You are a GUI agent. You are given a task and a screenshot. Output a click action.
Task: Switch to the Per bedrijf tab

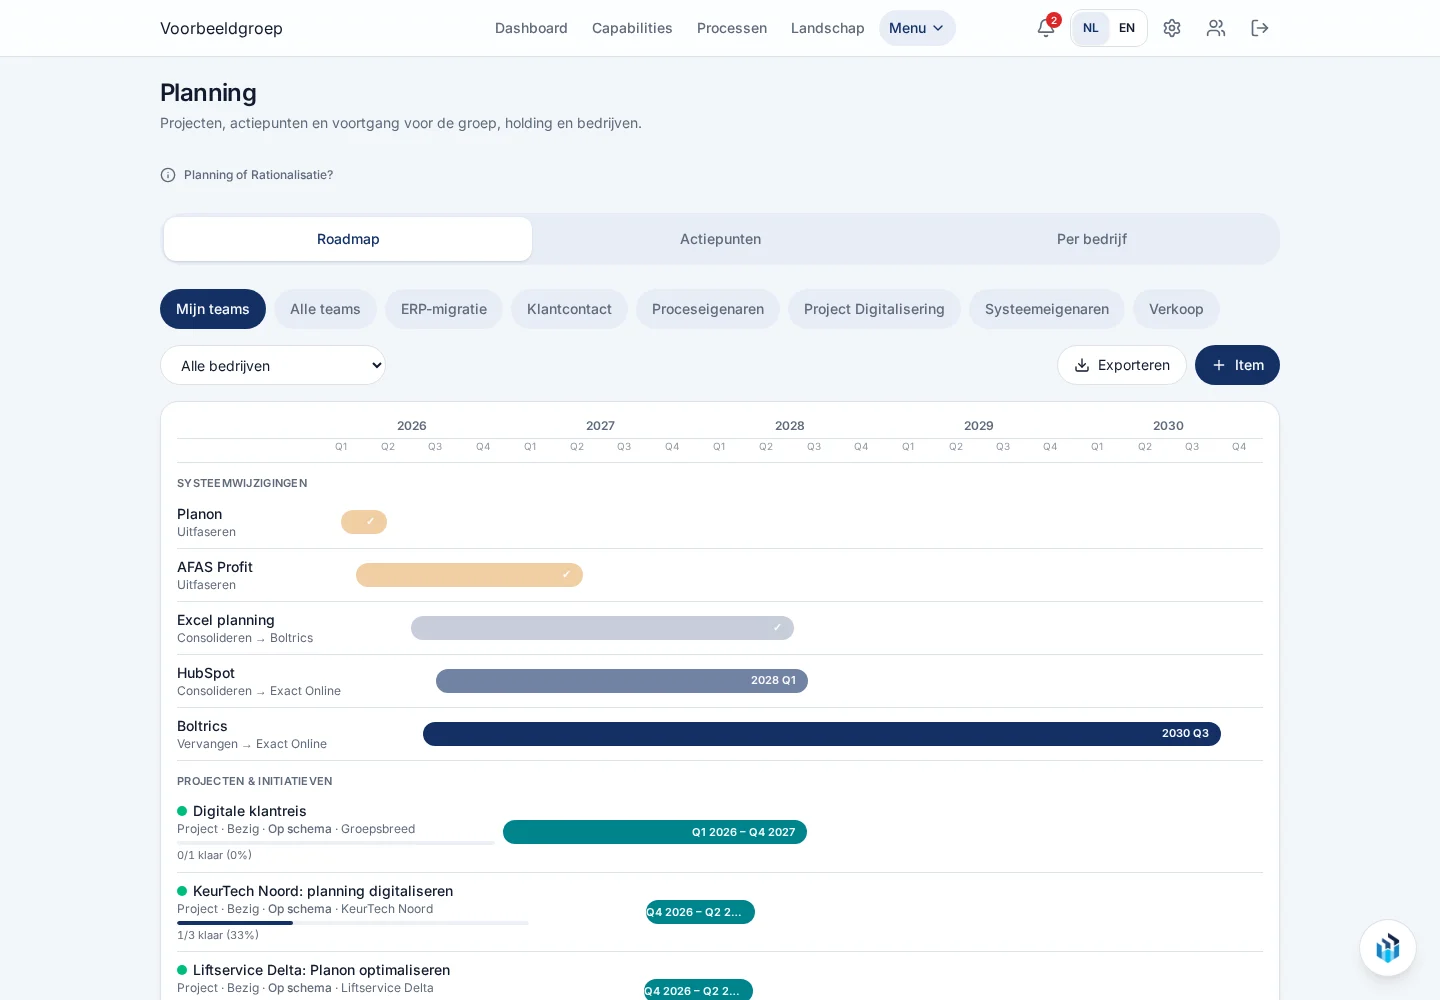point(1092,239)
